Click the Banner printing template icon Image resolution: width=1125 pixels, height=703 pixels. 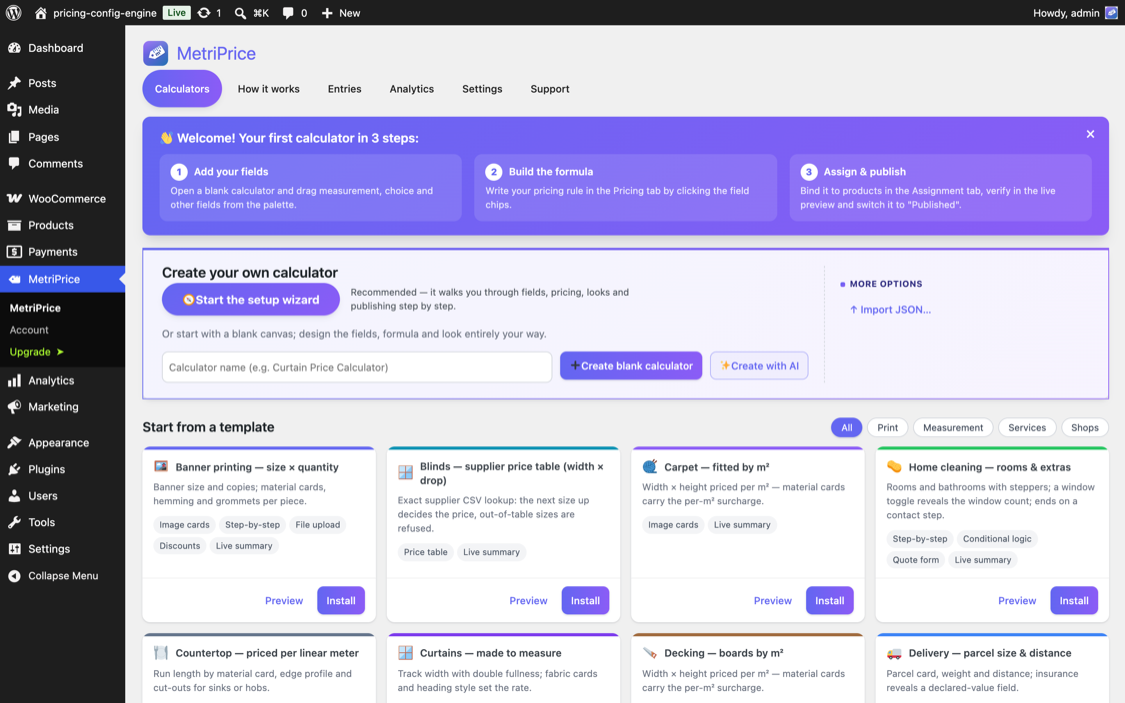(x=161, y=466)
